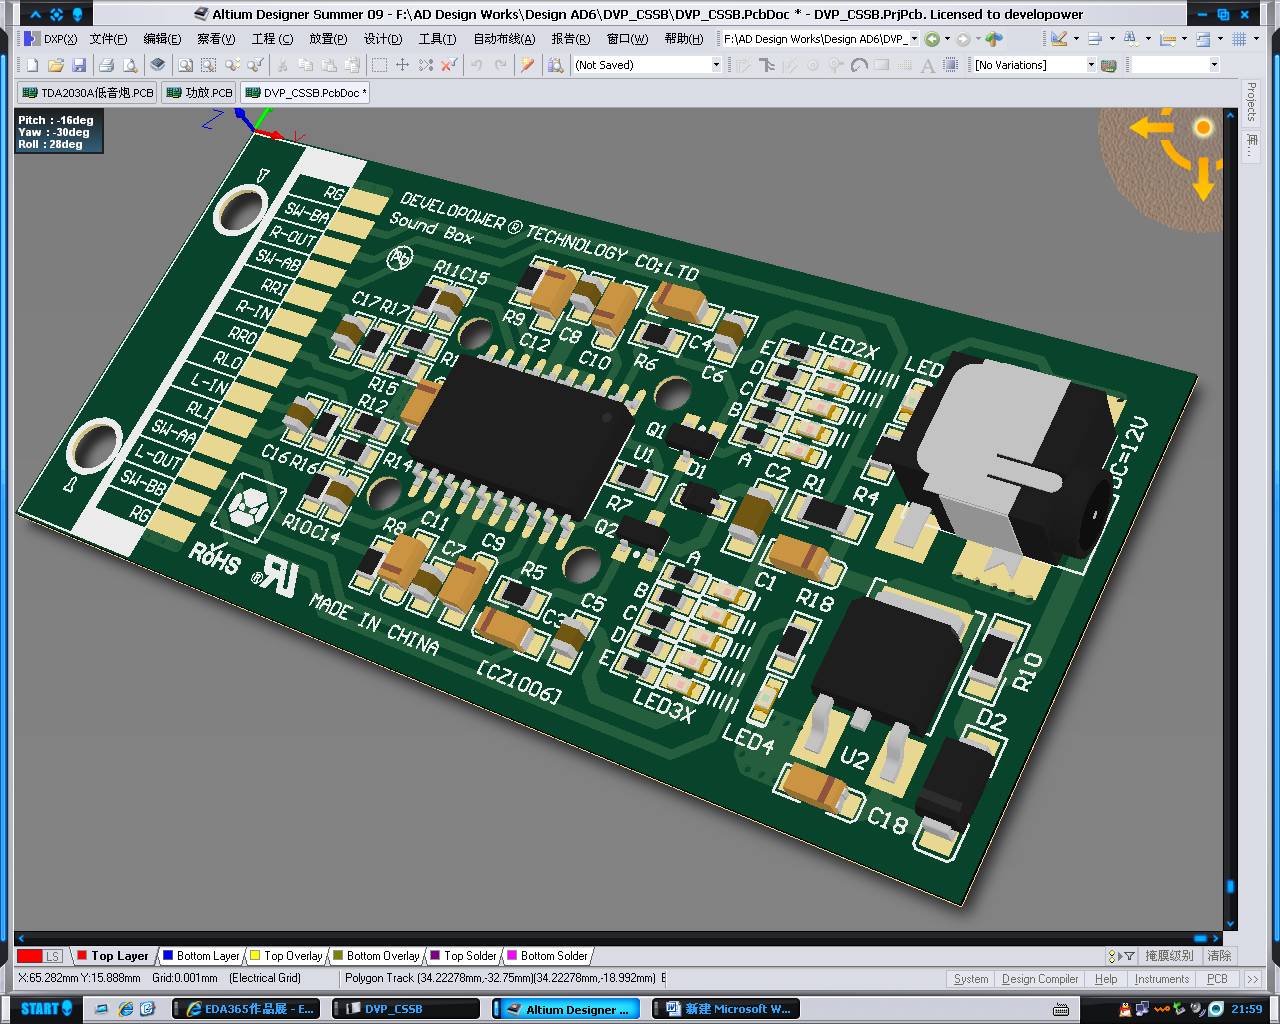This screenshot has width=1280, height=1024.
Task: Open the alignment tools icon
Action: 1095,39
